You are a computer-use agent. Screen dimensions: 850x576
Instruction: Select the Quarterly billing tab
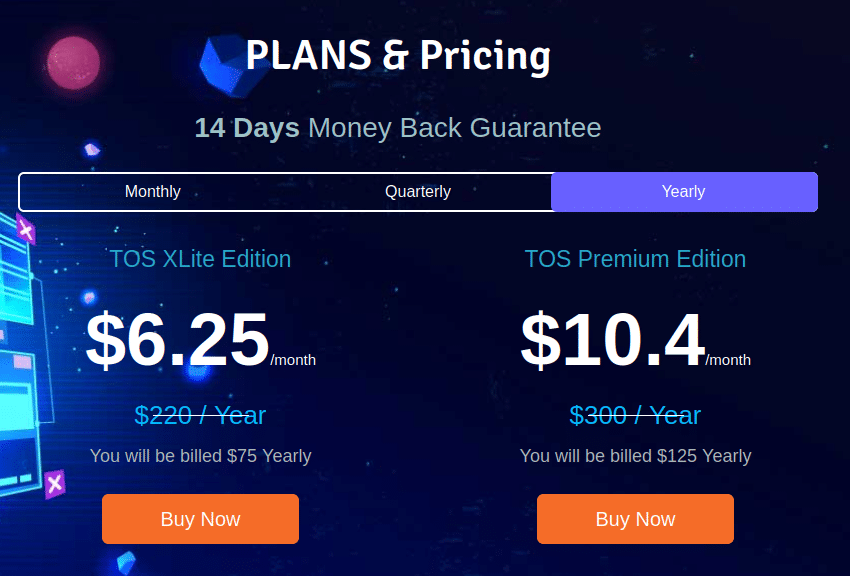pos(418,191)
